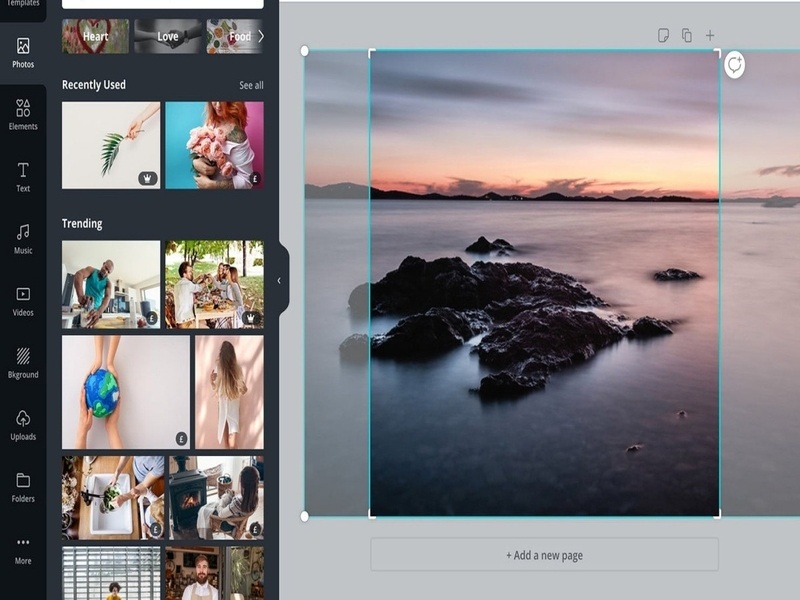Click the duplicate page icon

[687, 35]
